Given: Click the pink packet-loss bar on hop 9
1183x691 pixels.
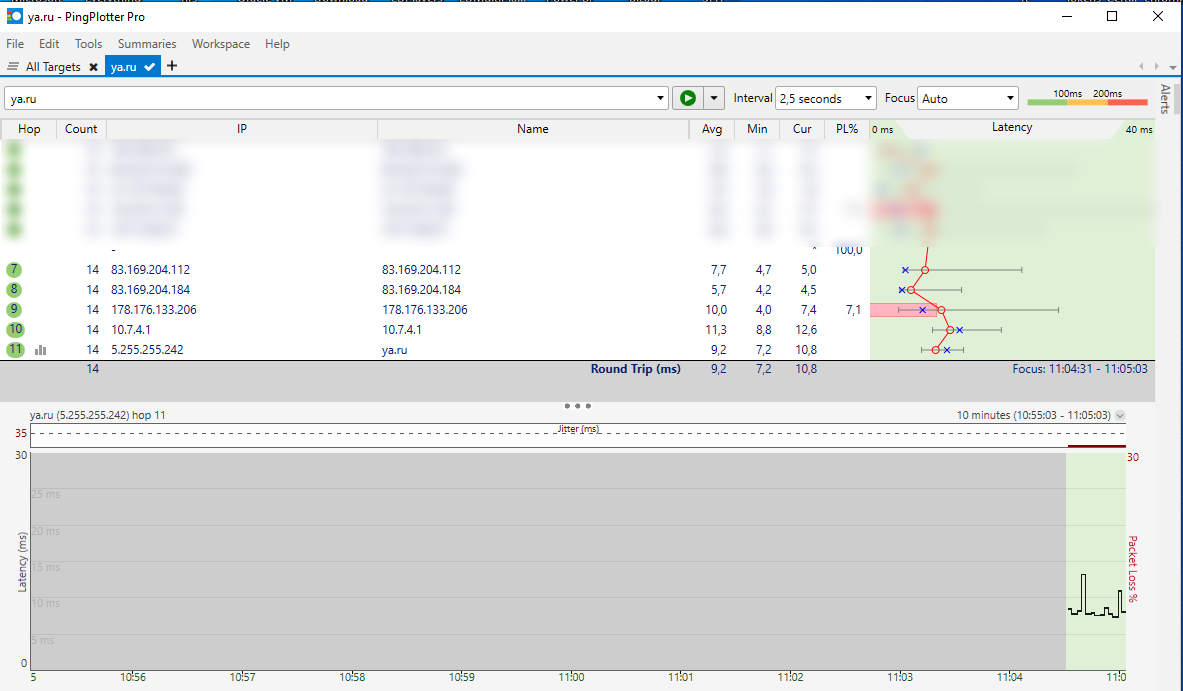Looking at the screenshot, I should pyautogui.click(x=903, y=310).
